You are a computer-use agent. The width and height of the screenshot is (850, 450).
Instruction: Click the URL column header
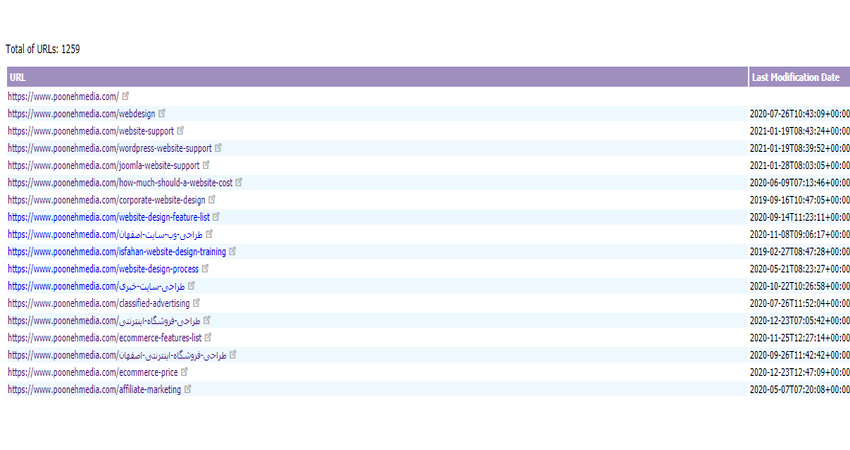[377, 77]
